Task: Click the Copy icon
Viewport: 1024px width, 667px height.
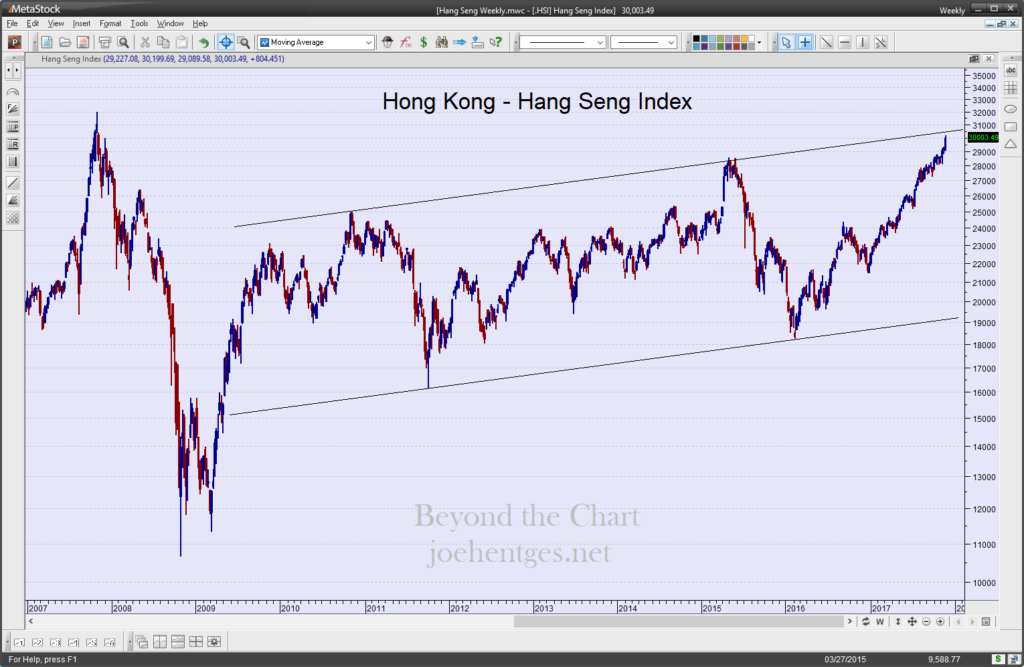Action: point(163,42)
